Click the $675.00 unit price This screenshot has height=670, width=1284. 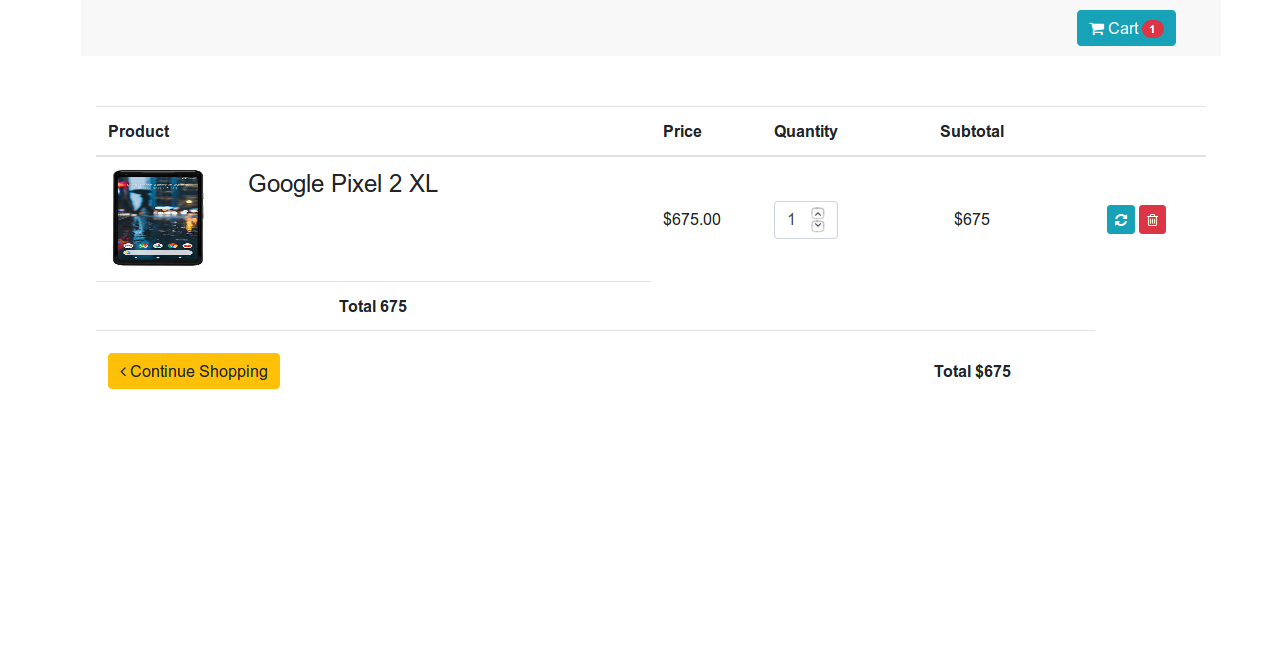tap(691, 219)
